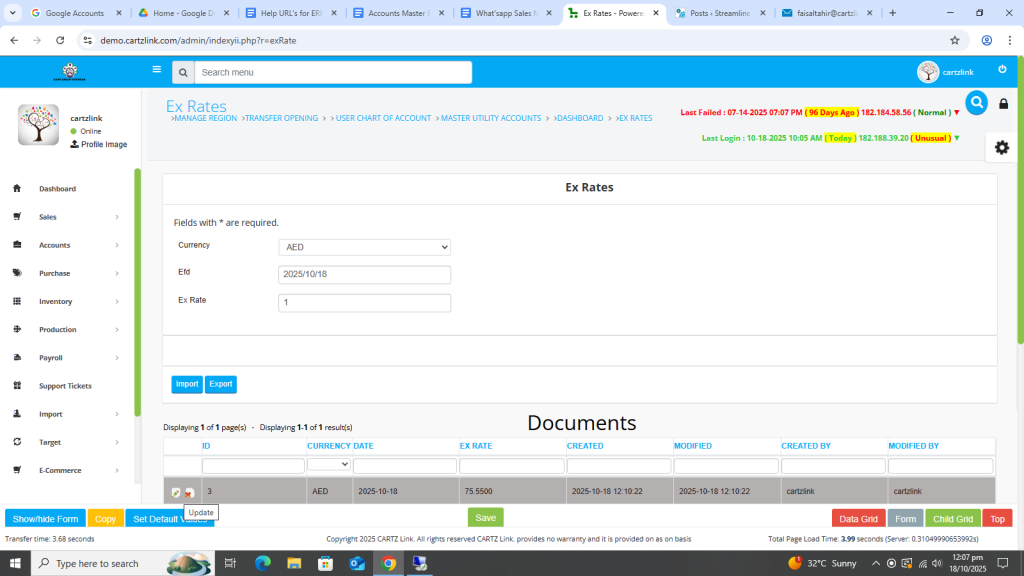Click the padlock lock icon

point(1003,104)
